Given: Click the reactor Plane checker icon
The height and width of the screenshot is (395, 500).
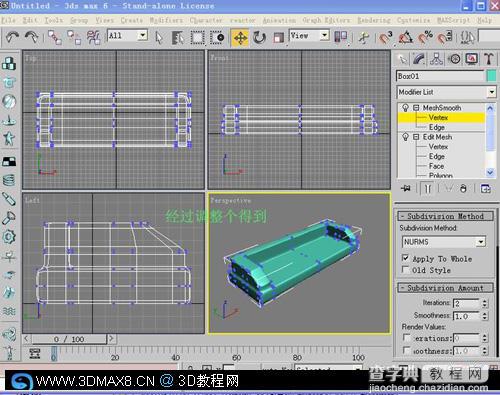Looking at the screenshot, I should 9,162.
